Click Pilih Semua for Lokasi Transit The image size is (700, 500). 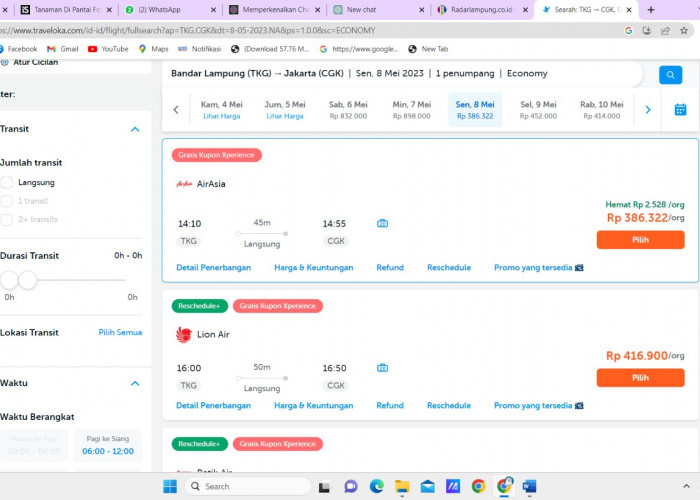[x=120, y=332]
